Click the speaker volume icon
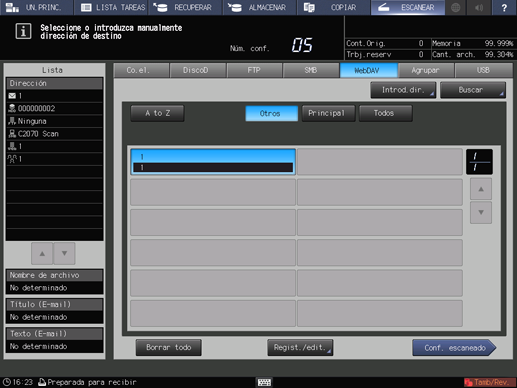517x388 pixels. (479, 7)
